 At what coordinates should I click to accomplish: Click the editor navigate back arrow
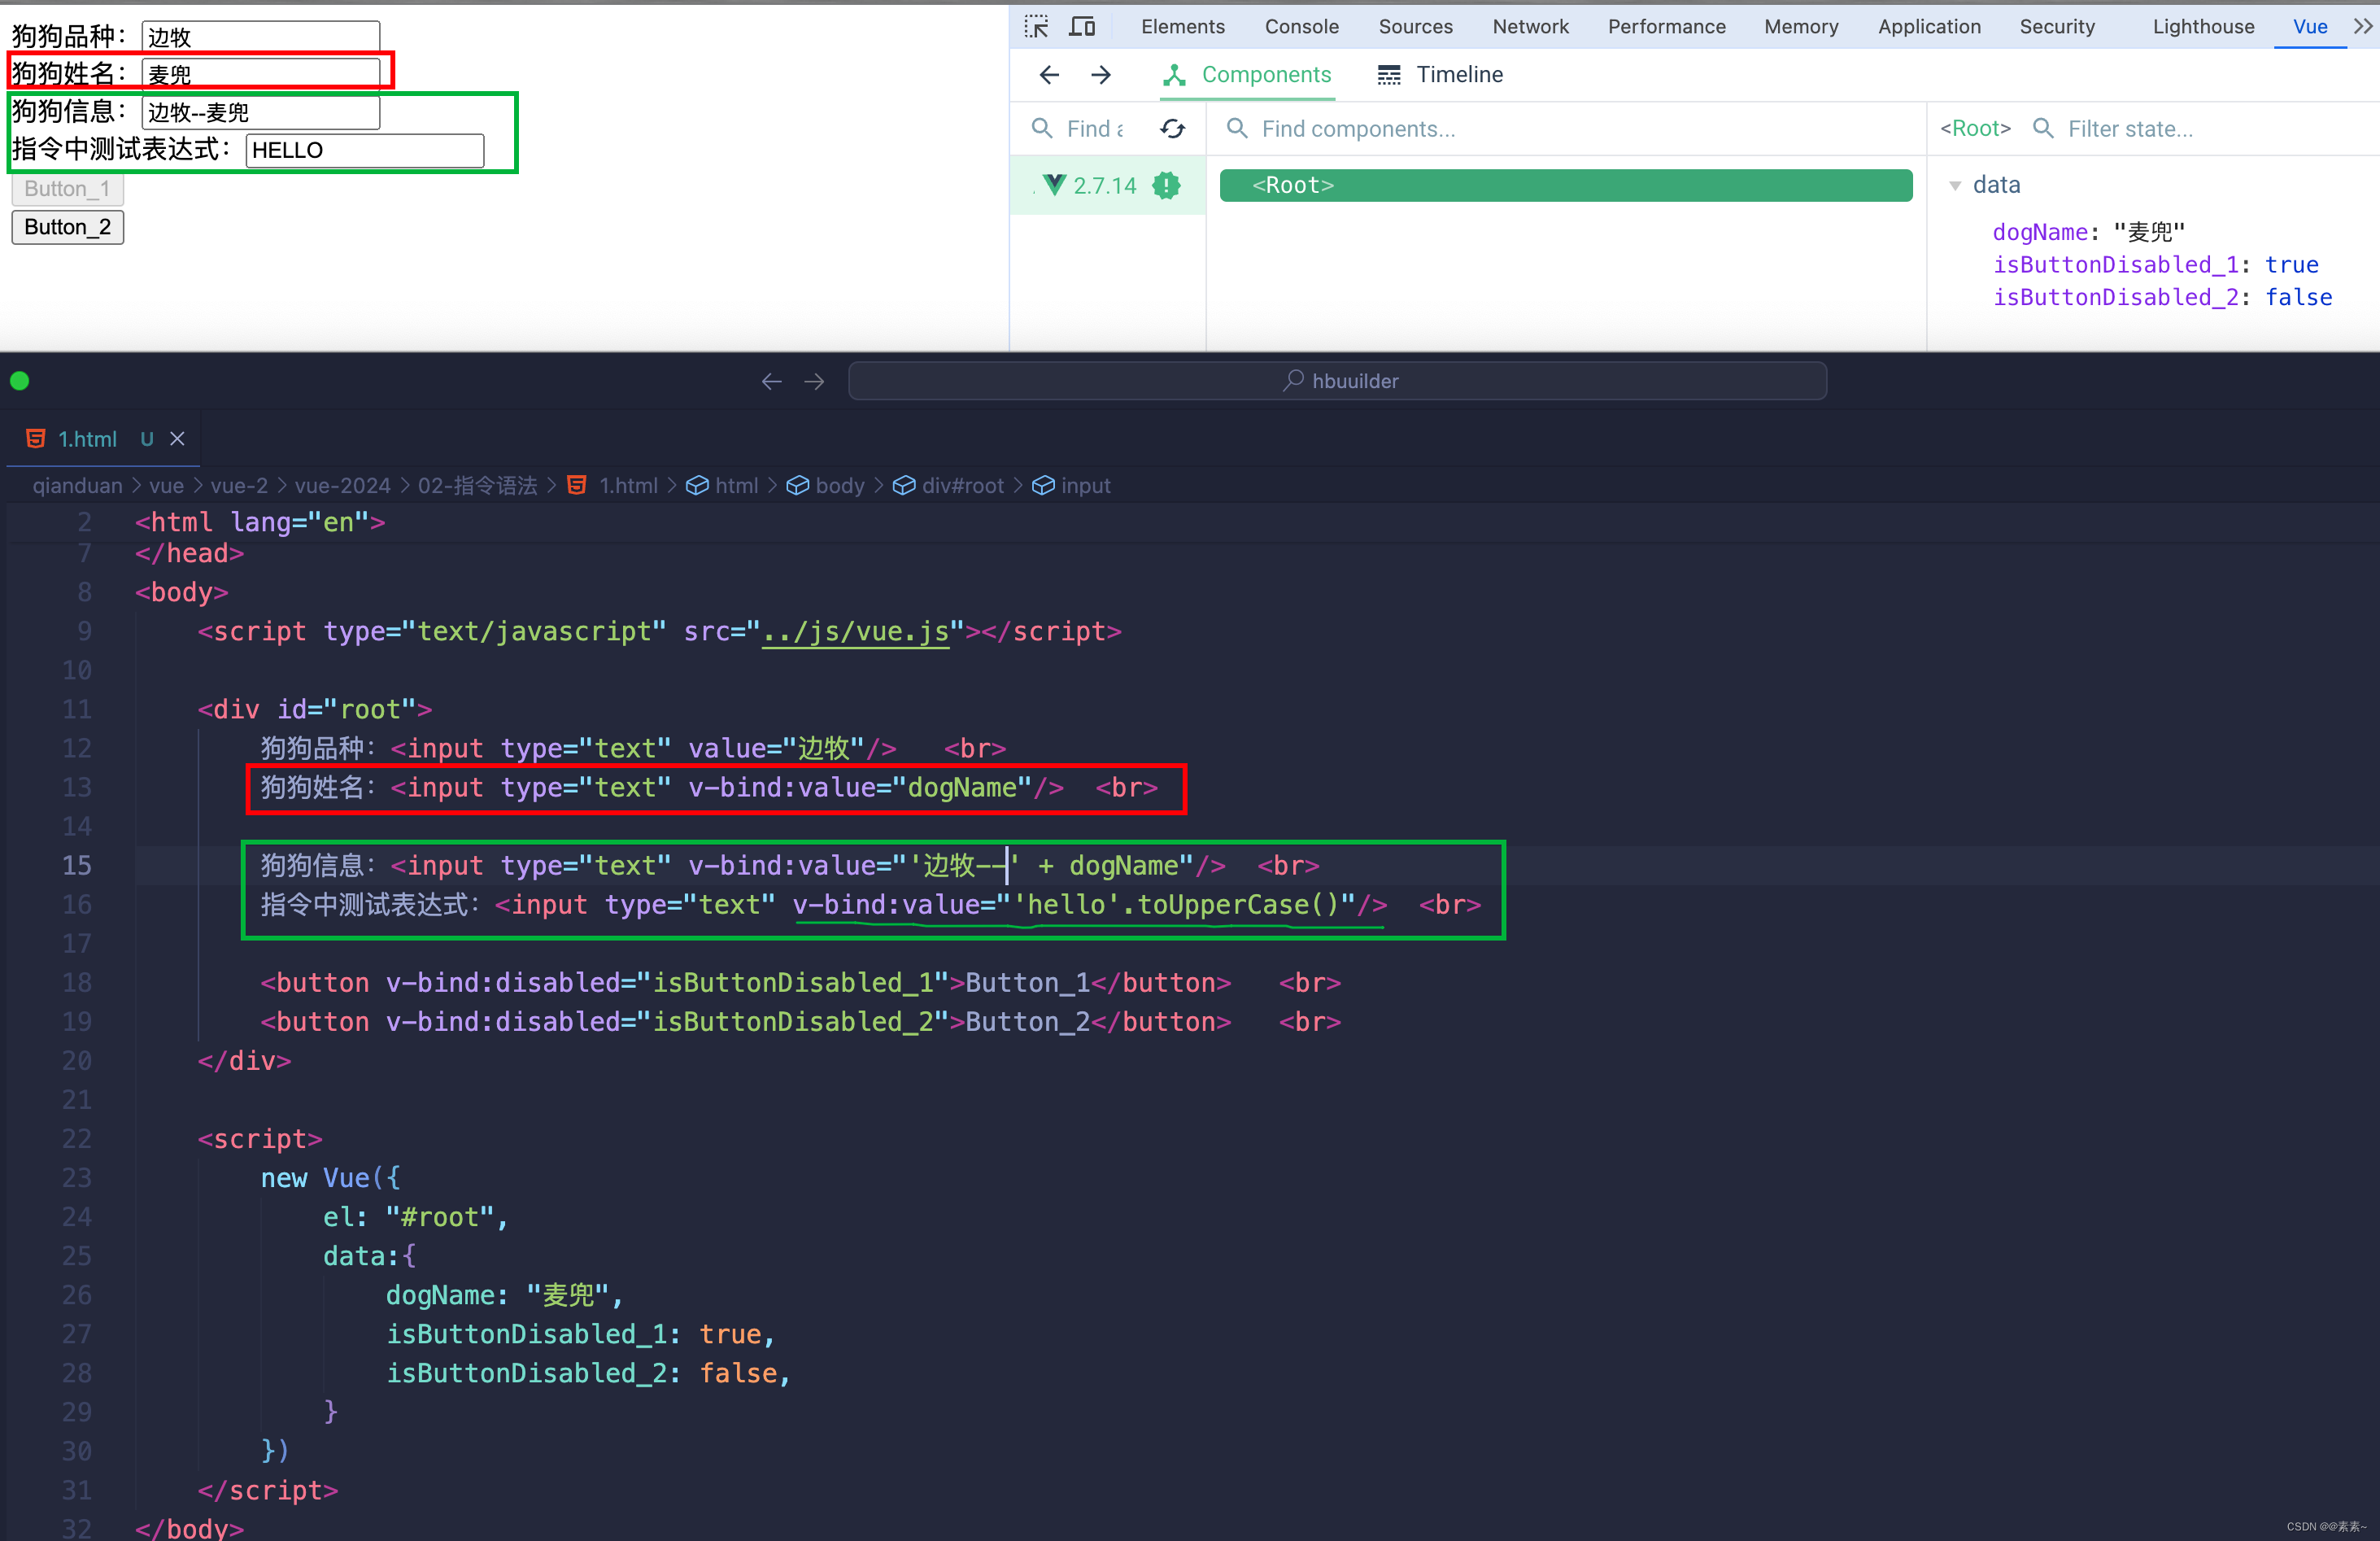[771, 381]
